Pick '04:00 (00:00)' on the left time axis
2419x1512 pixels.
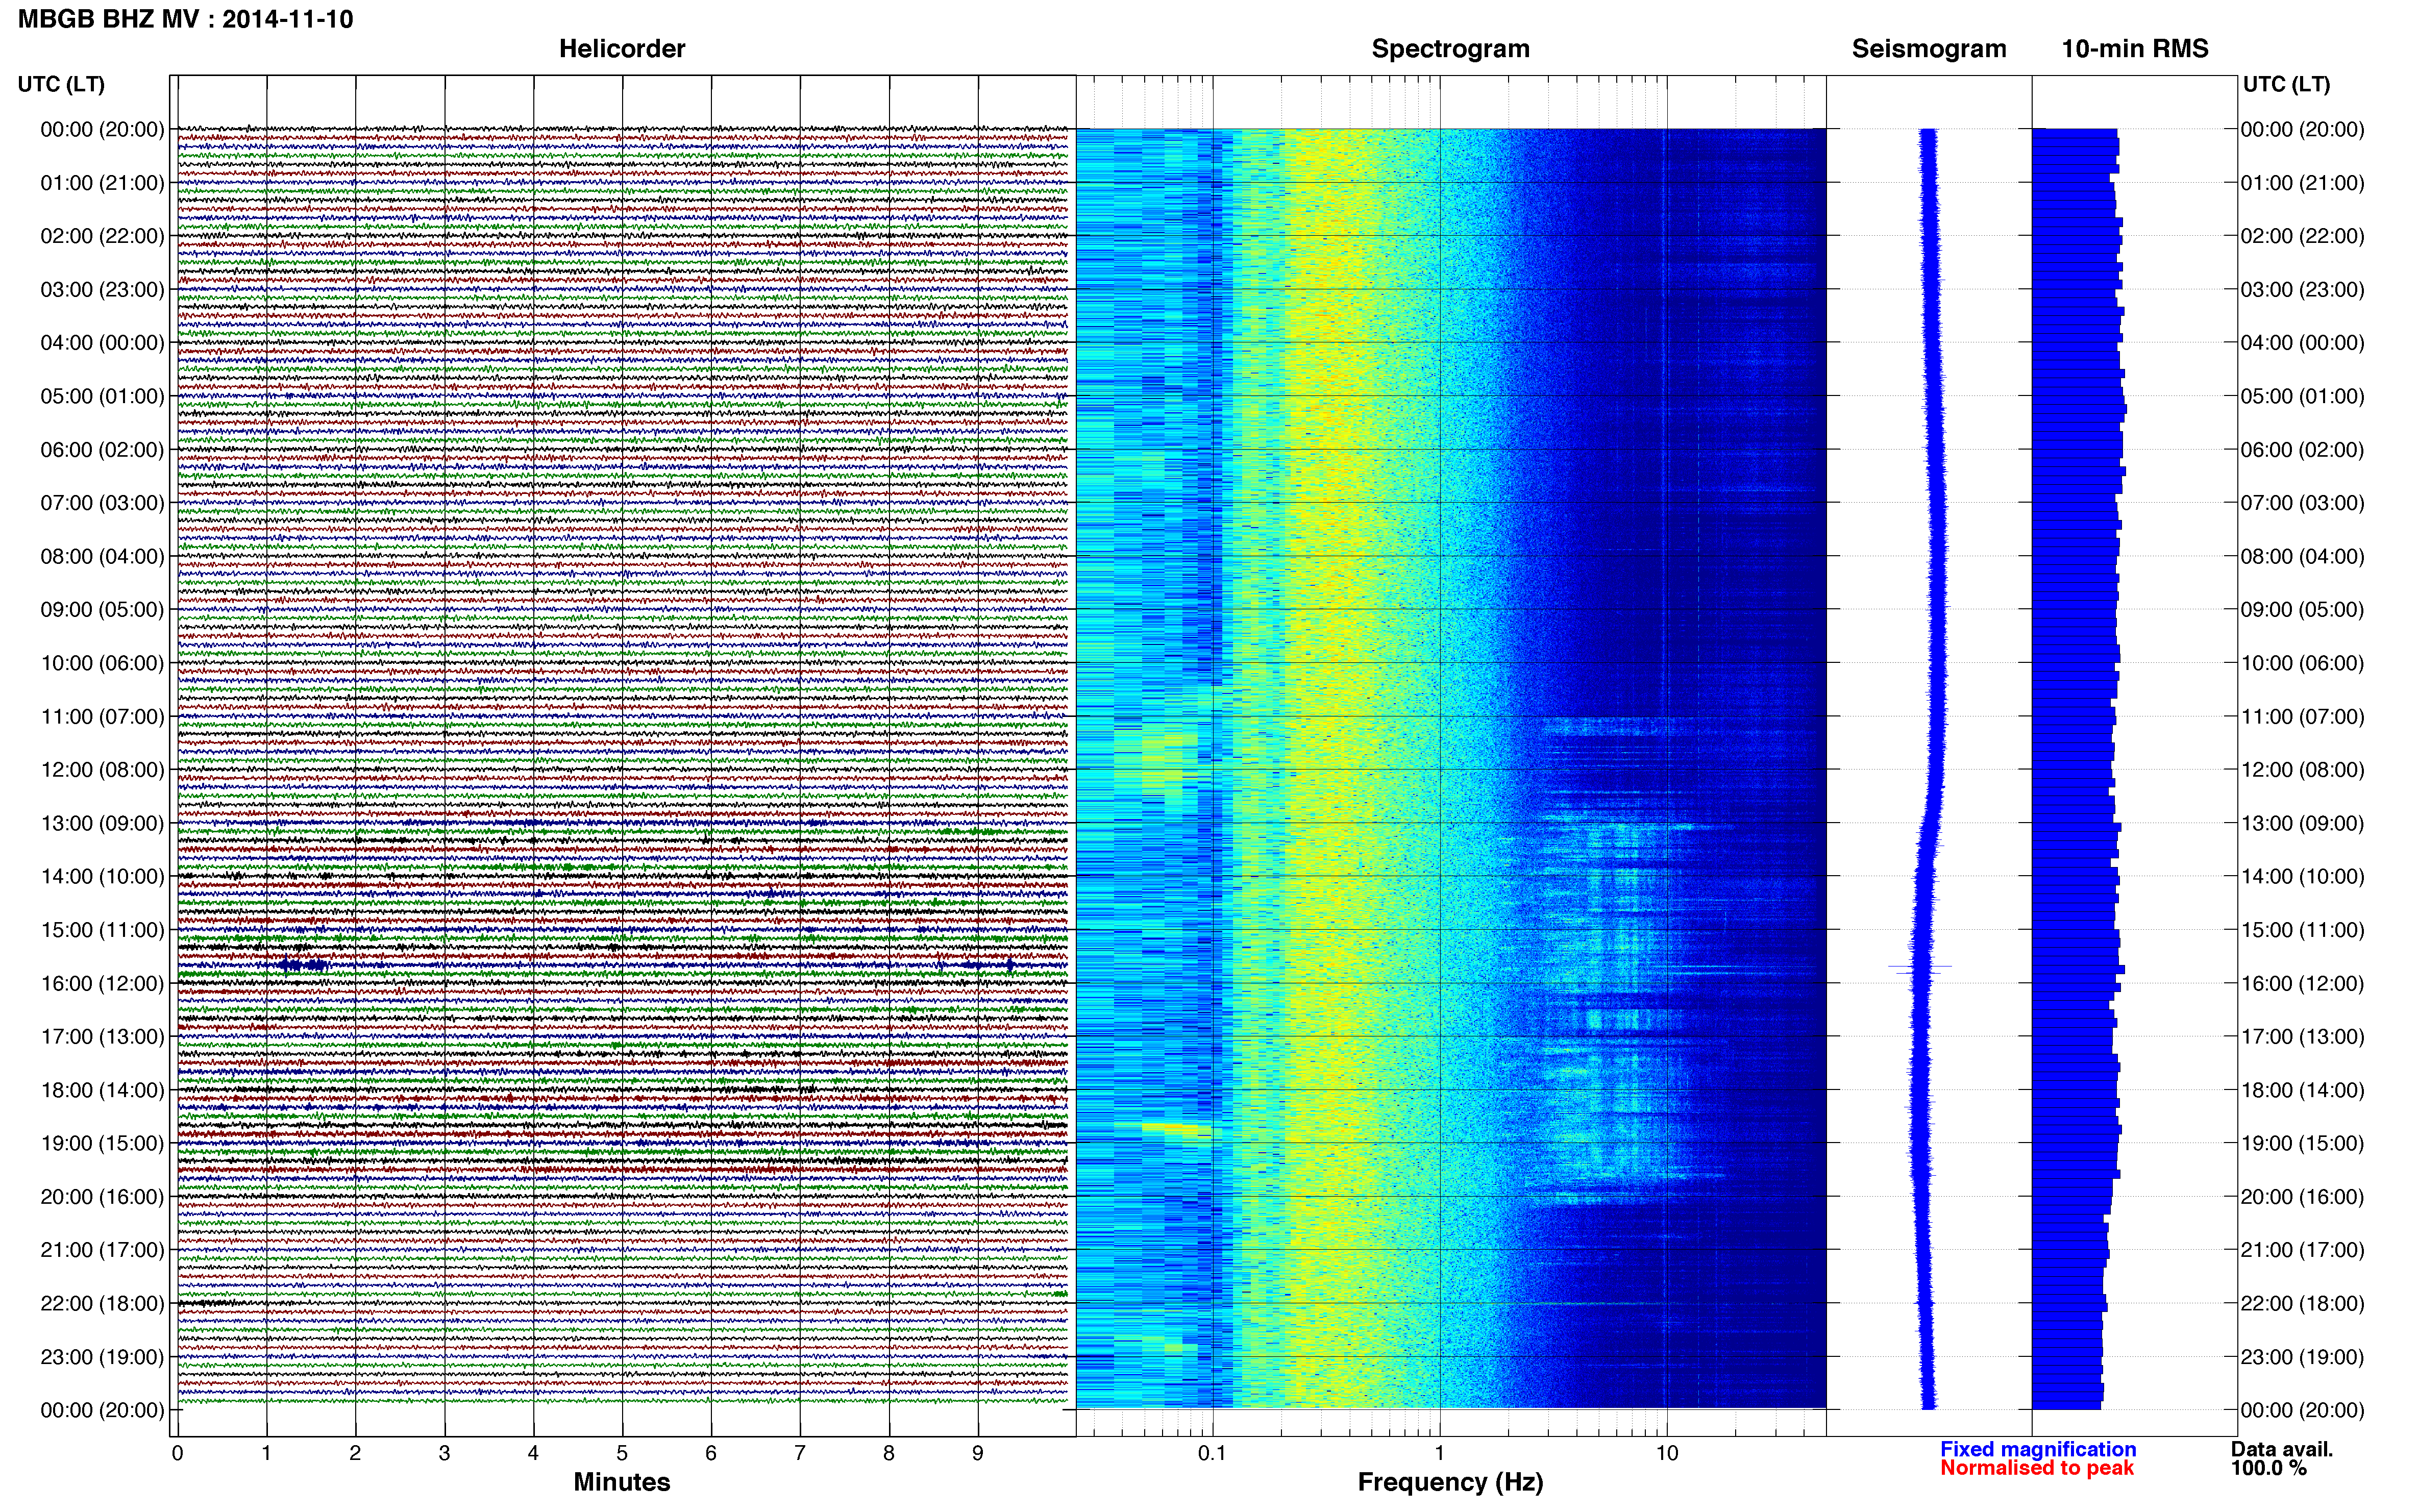point(102,343)
